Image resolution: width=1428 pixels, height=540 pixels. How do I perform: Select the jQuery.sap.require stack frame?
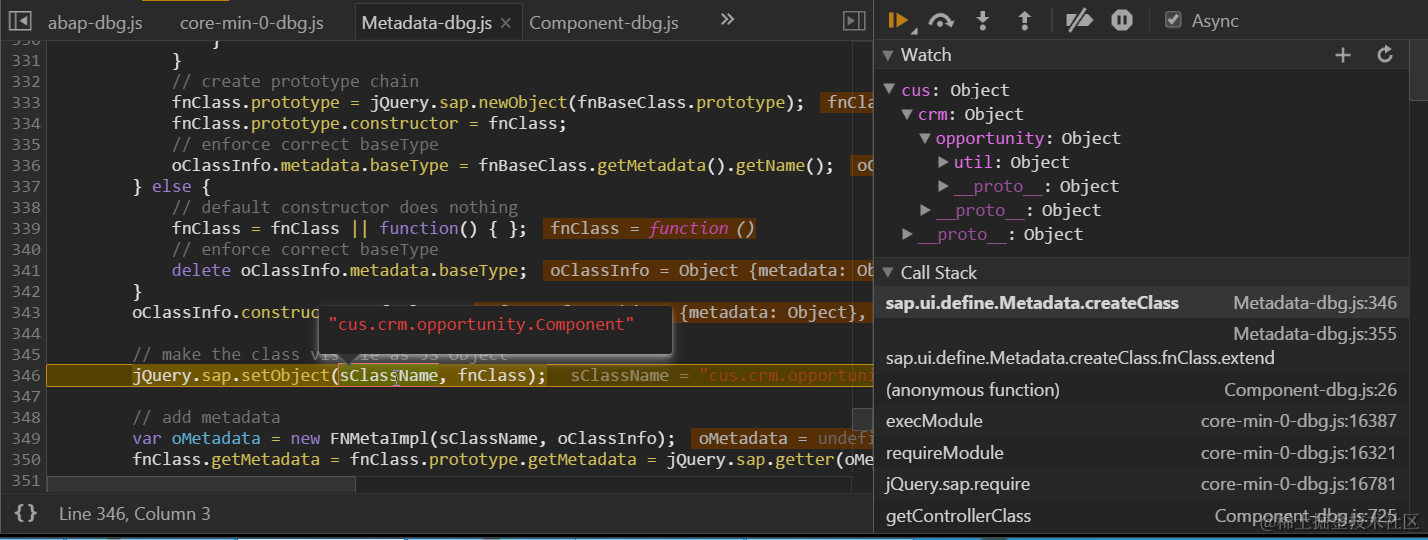click(1141, 484)
